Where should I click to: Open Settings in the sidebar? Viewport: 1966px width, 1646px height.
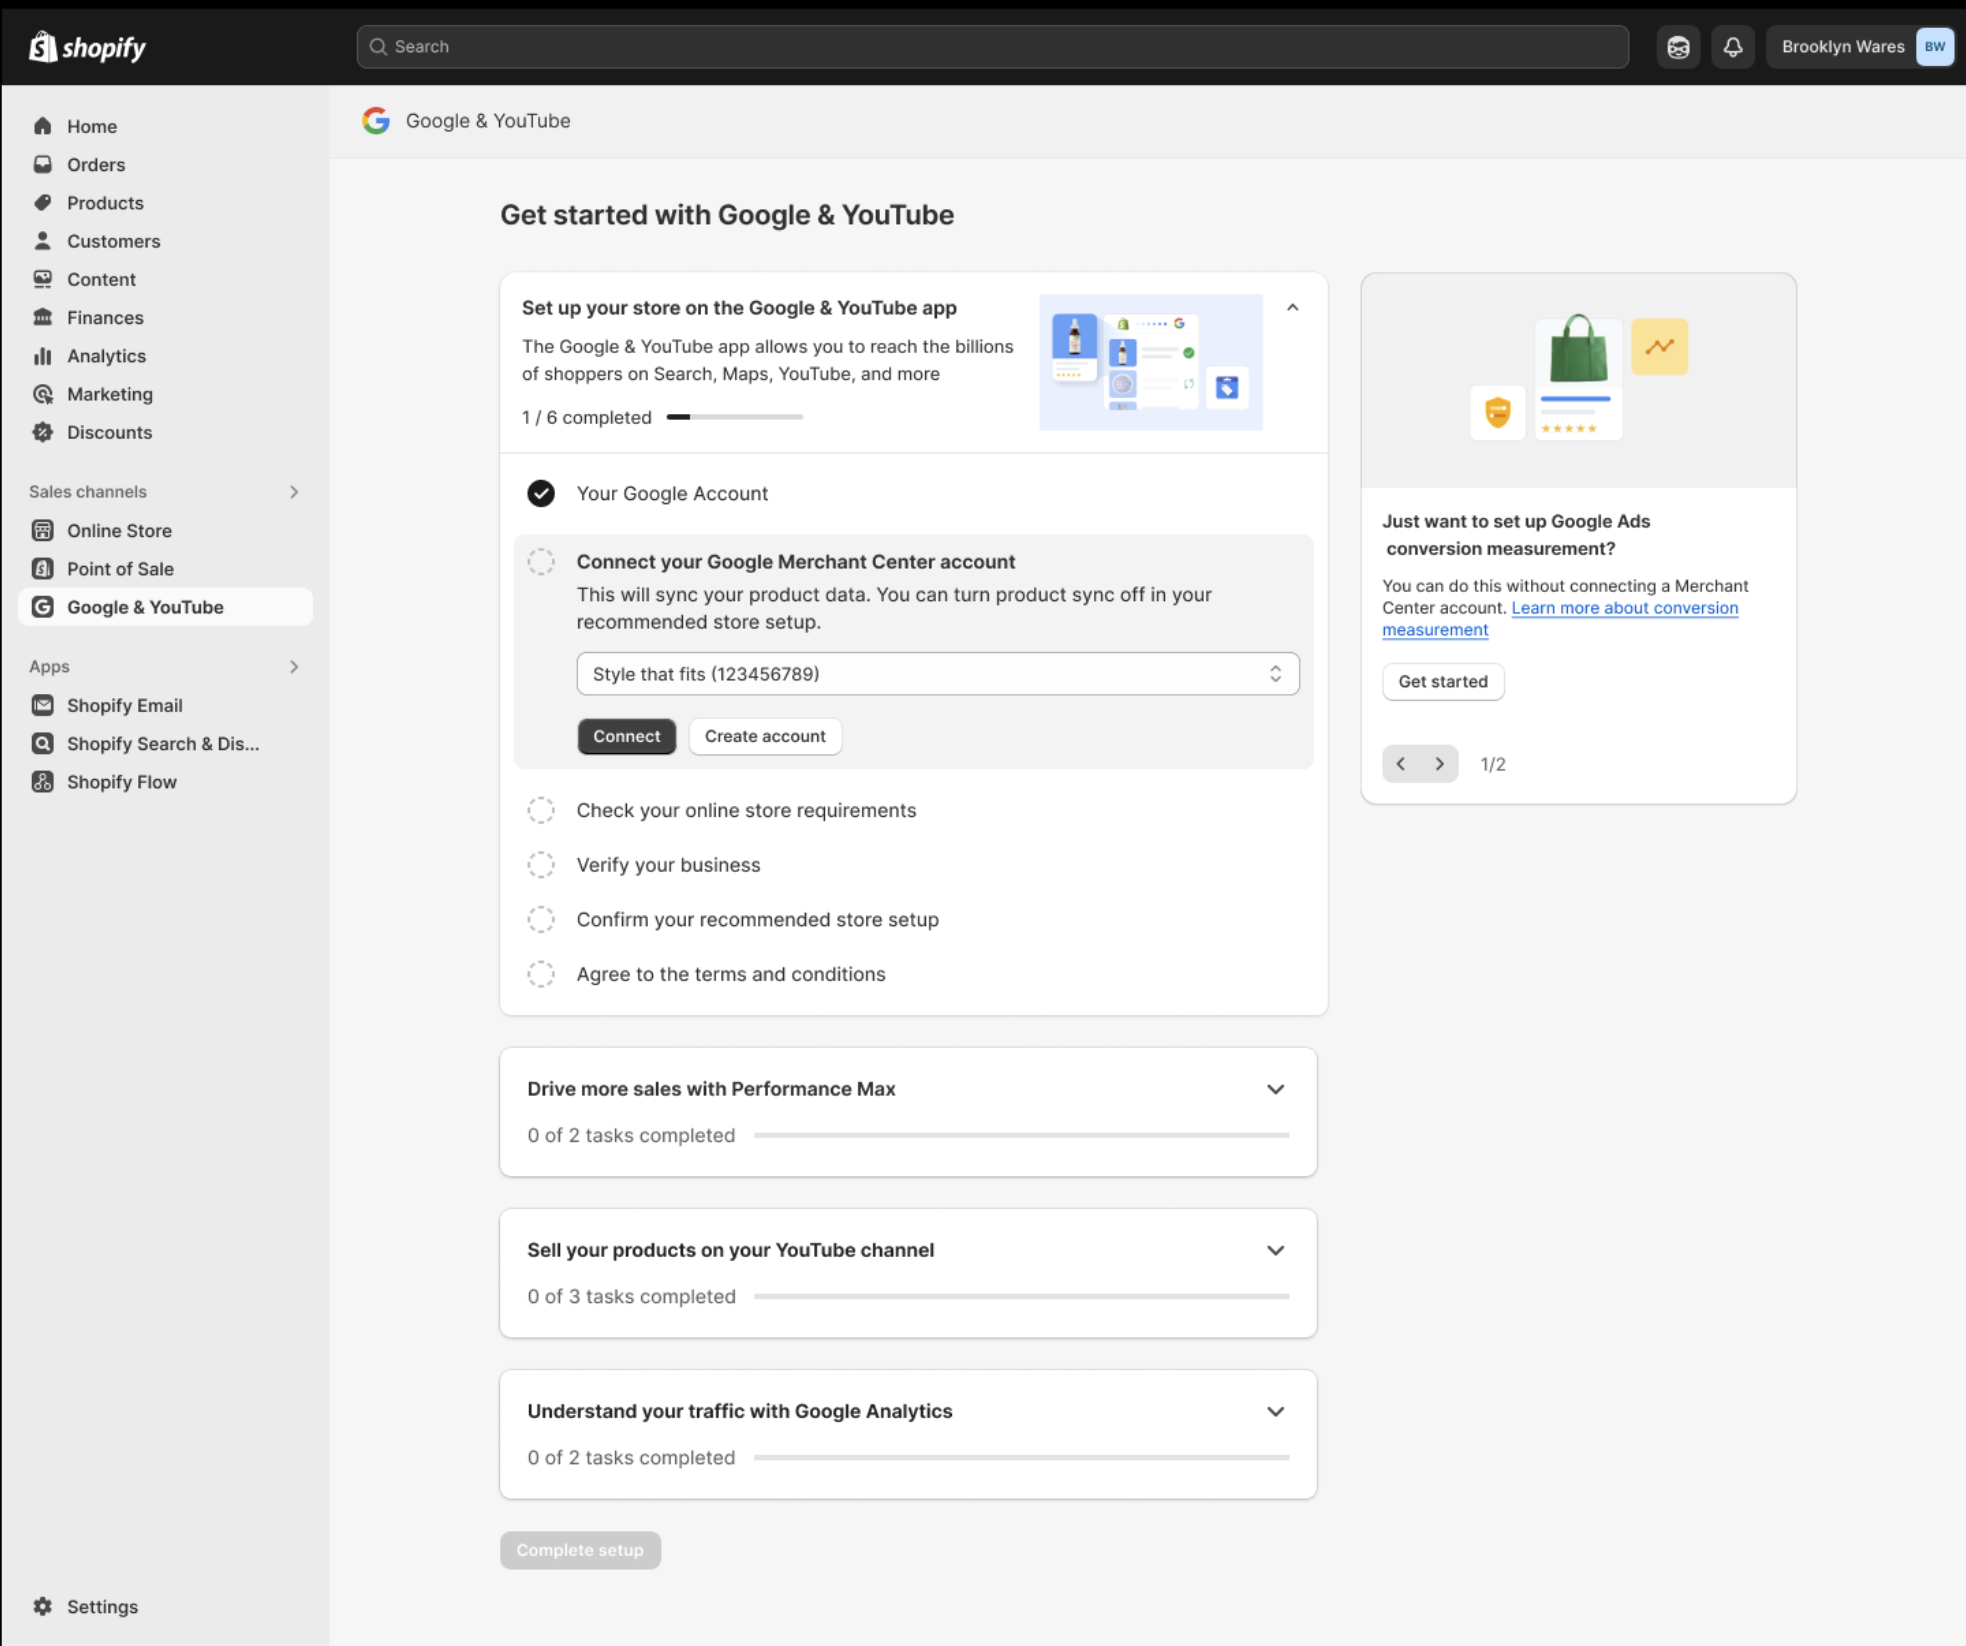(165, 1606)
